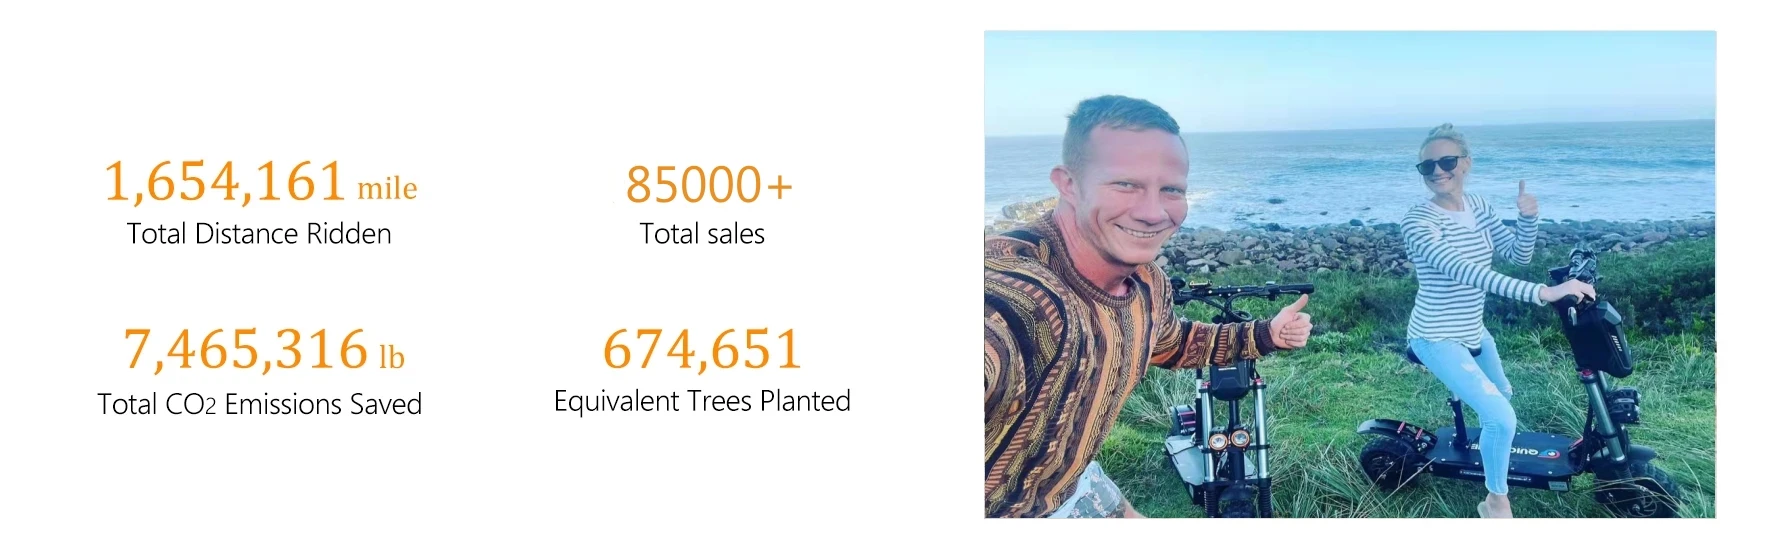
Task: Click the 85000+ sales number
Action: pyautogui.click(x=708, y=185)
